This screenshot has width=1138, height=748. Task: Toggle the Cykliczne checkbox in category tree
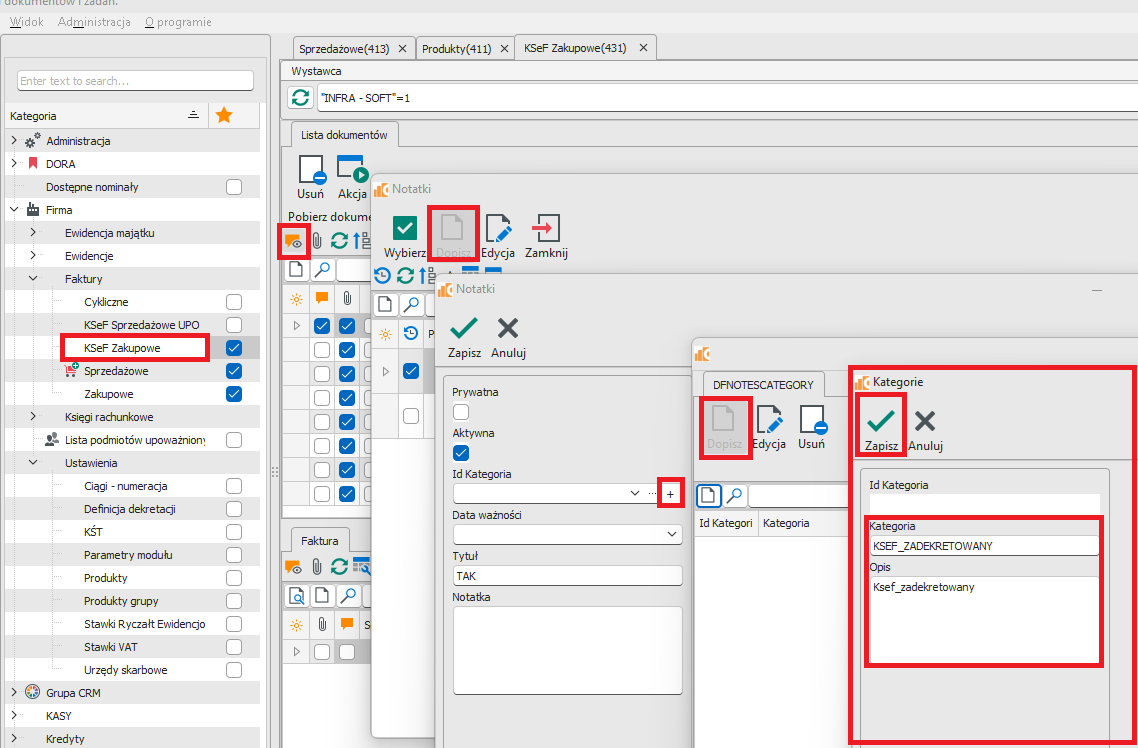point(234,302)
